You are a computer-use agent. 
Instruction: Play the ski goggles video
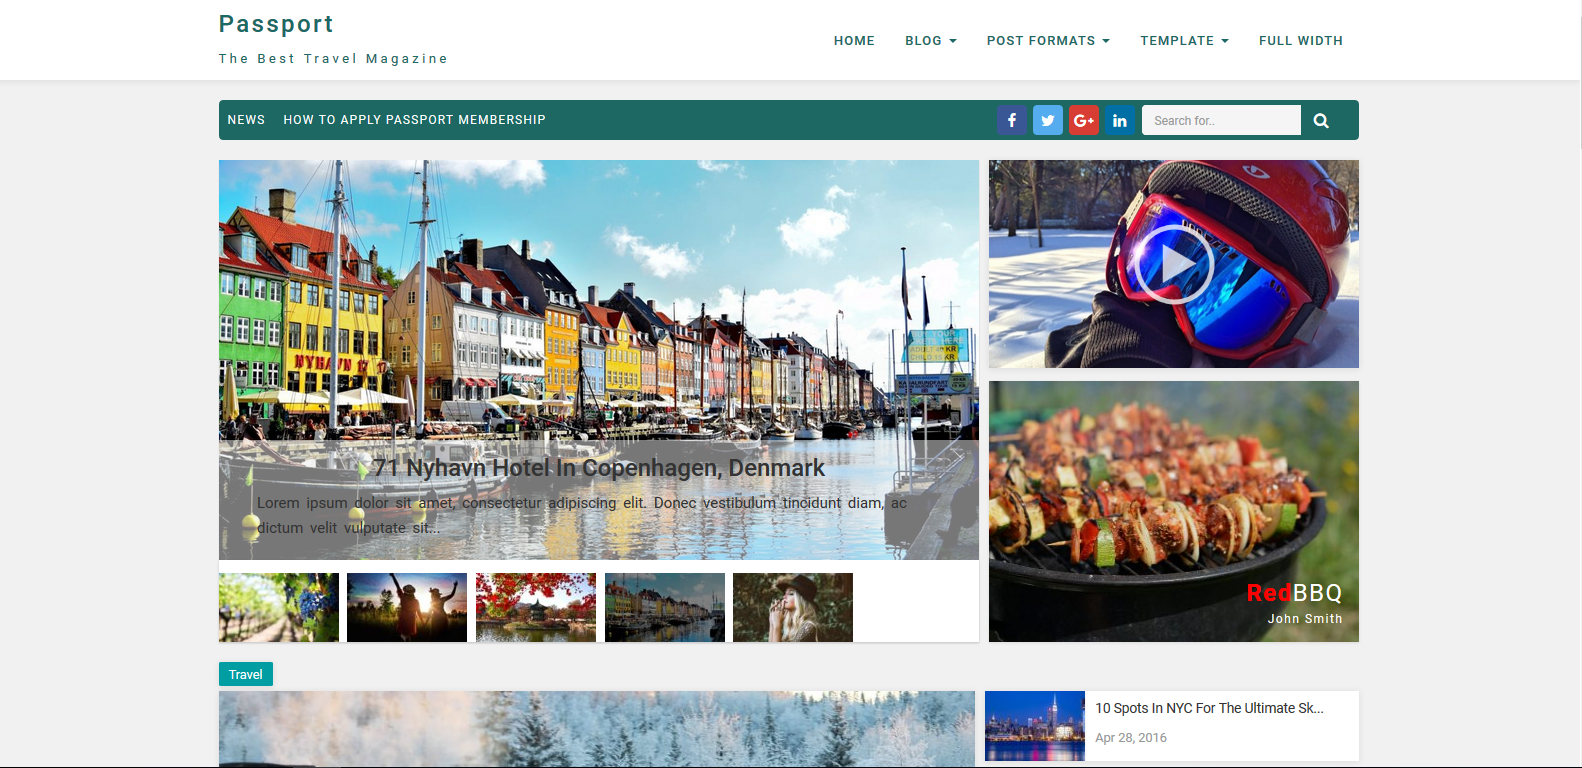pyautogui.click(x=1173, y=264)
